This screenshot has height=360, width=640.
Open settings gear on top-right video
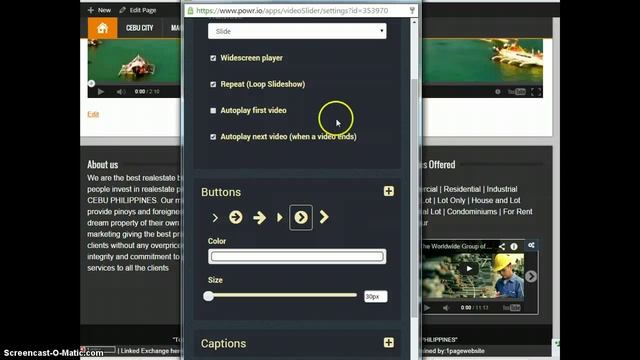498,92
